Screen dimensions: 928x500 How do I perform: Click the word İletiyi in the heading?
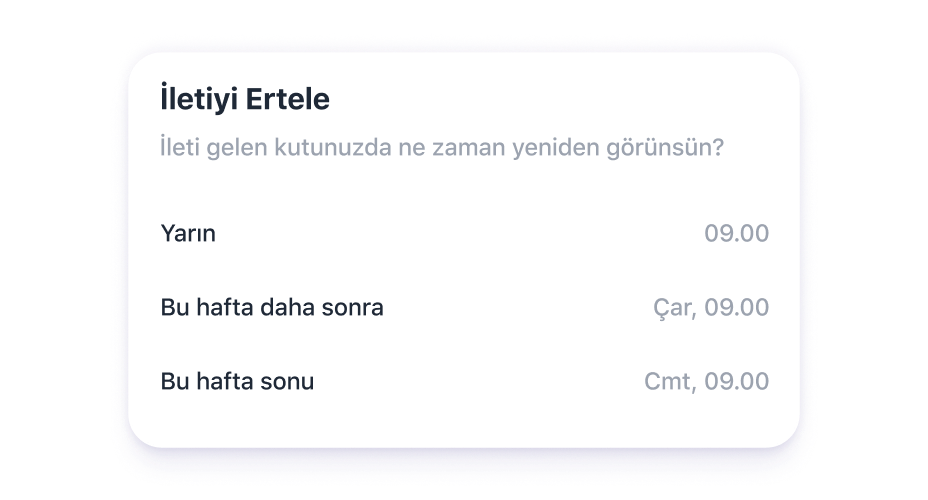(x=200, y=100)
